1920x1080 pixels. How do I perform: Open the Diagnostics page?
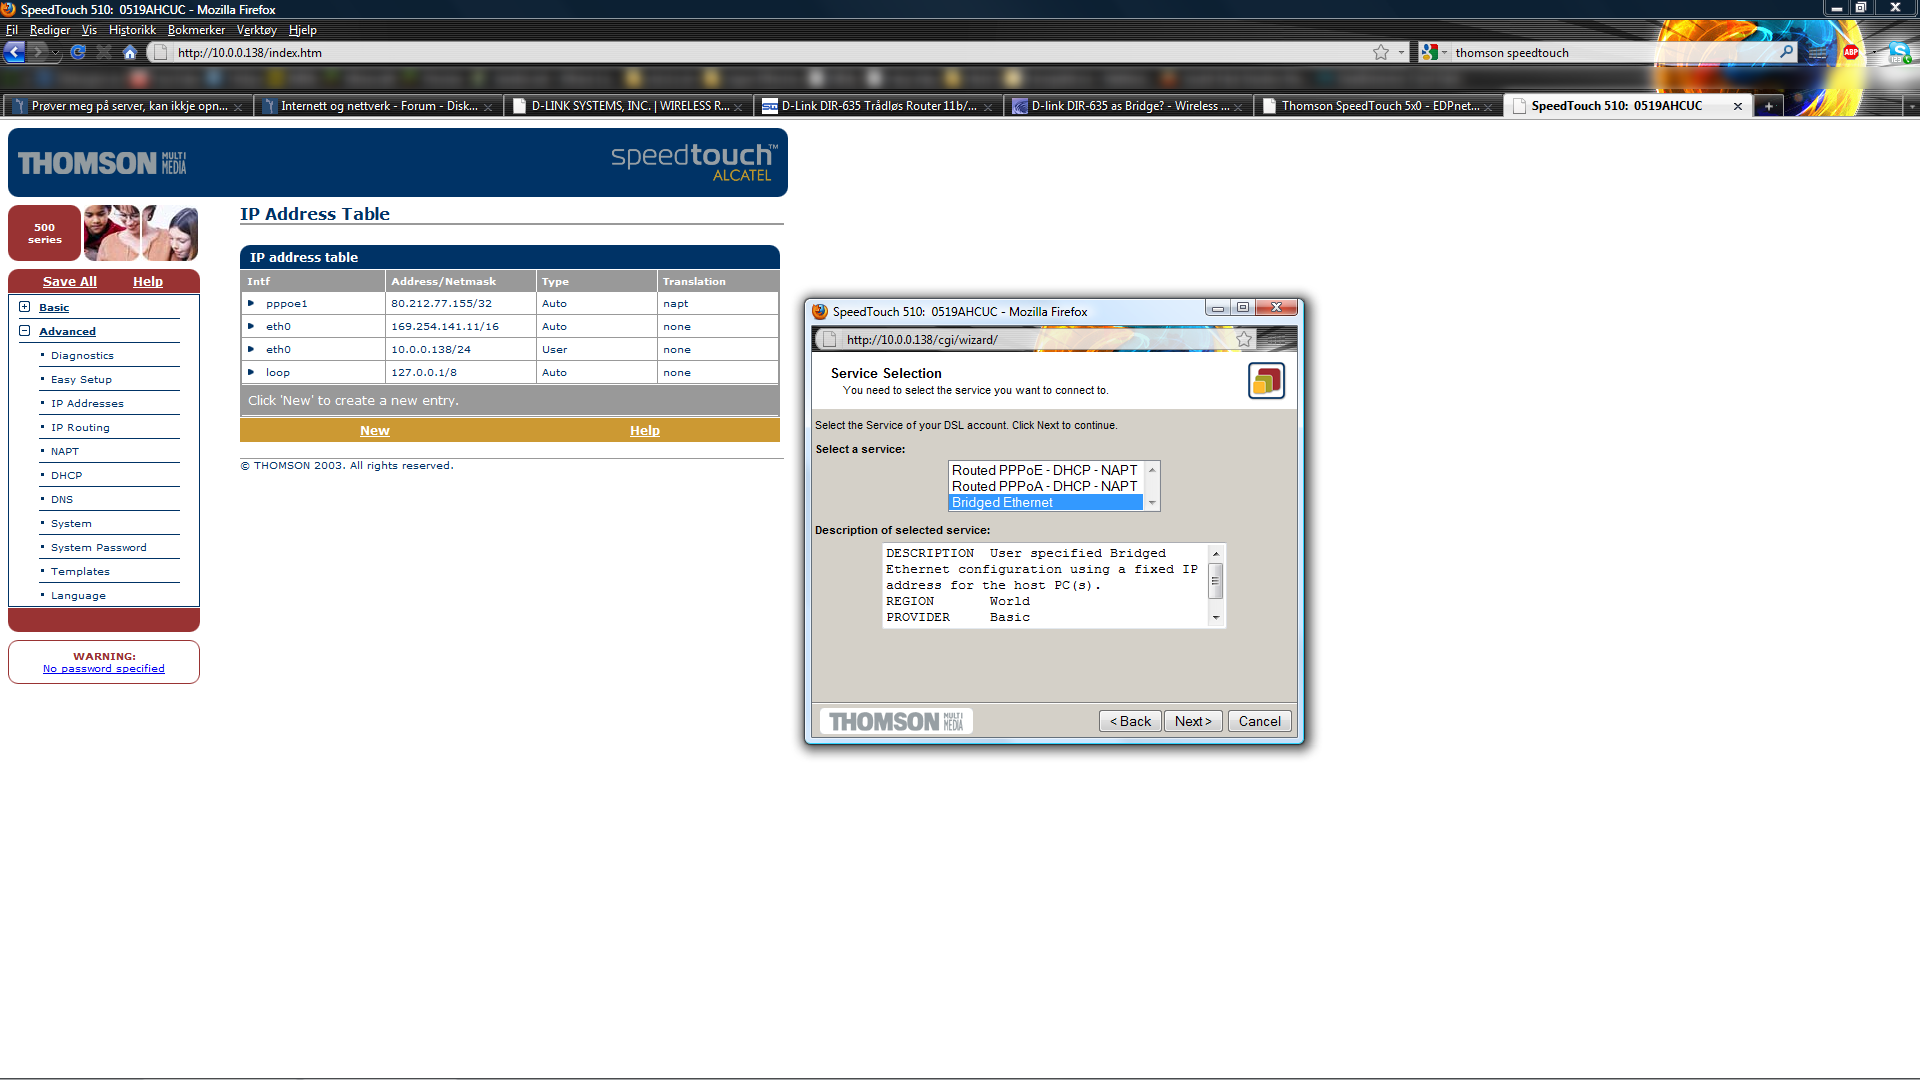pyautogui.click(x=82, y=356)
